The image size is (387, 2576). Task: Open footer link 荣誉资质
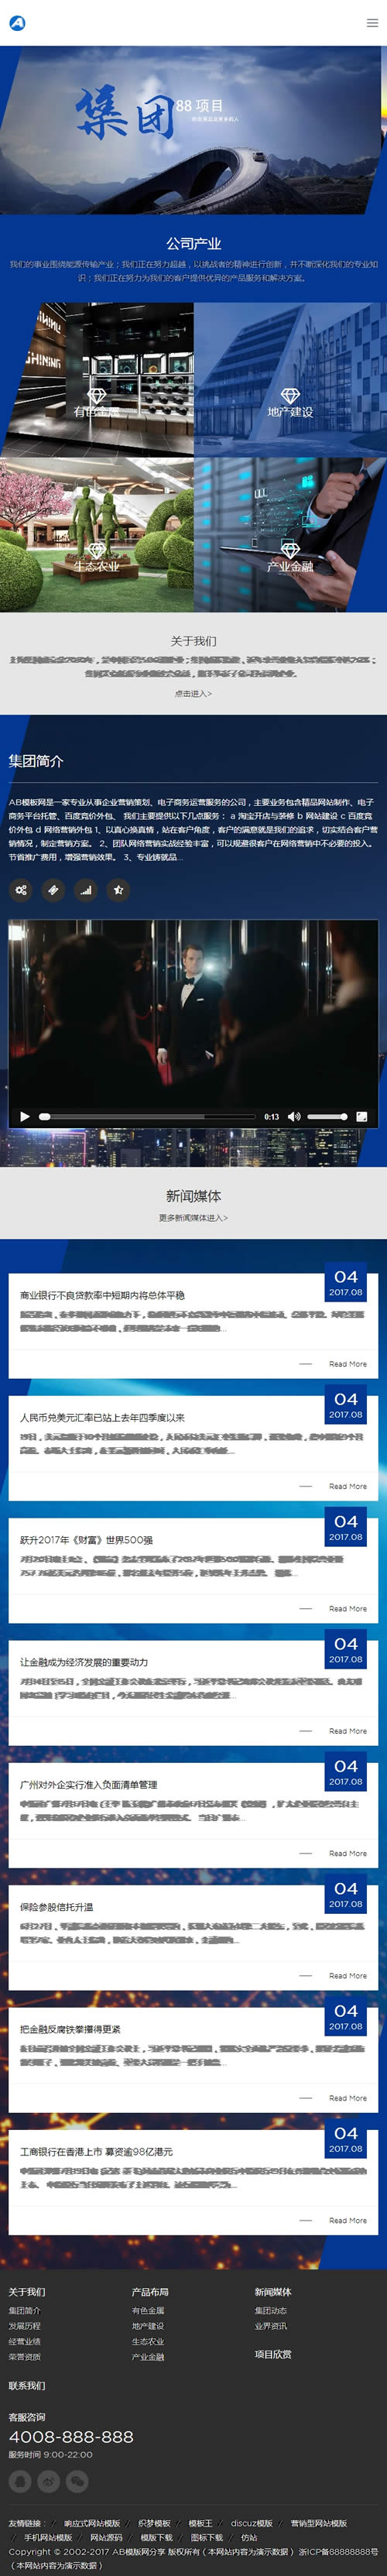click(x=25, y=2357)
